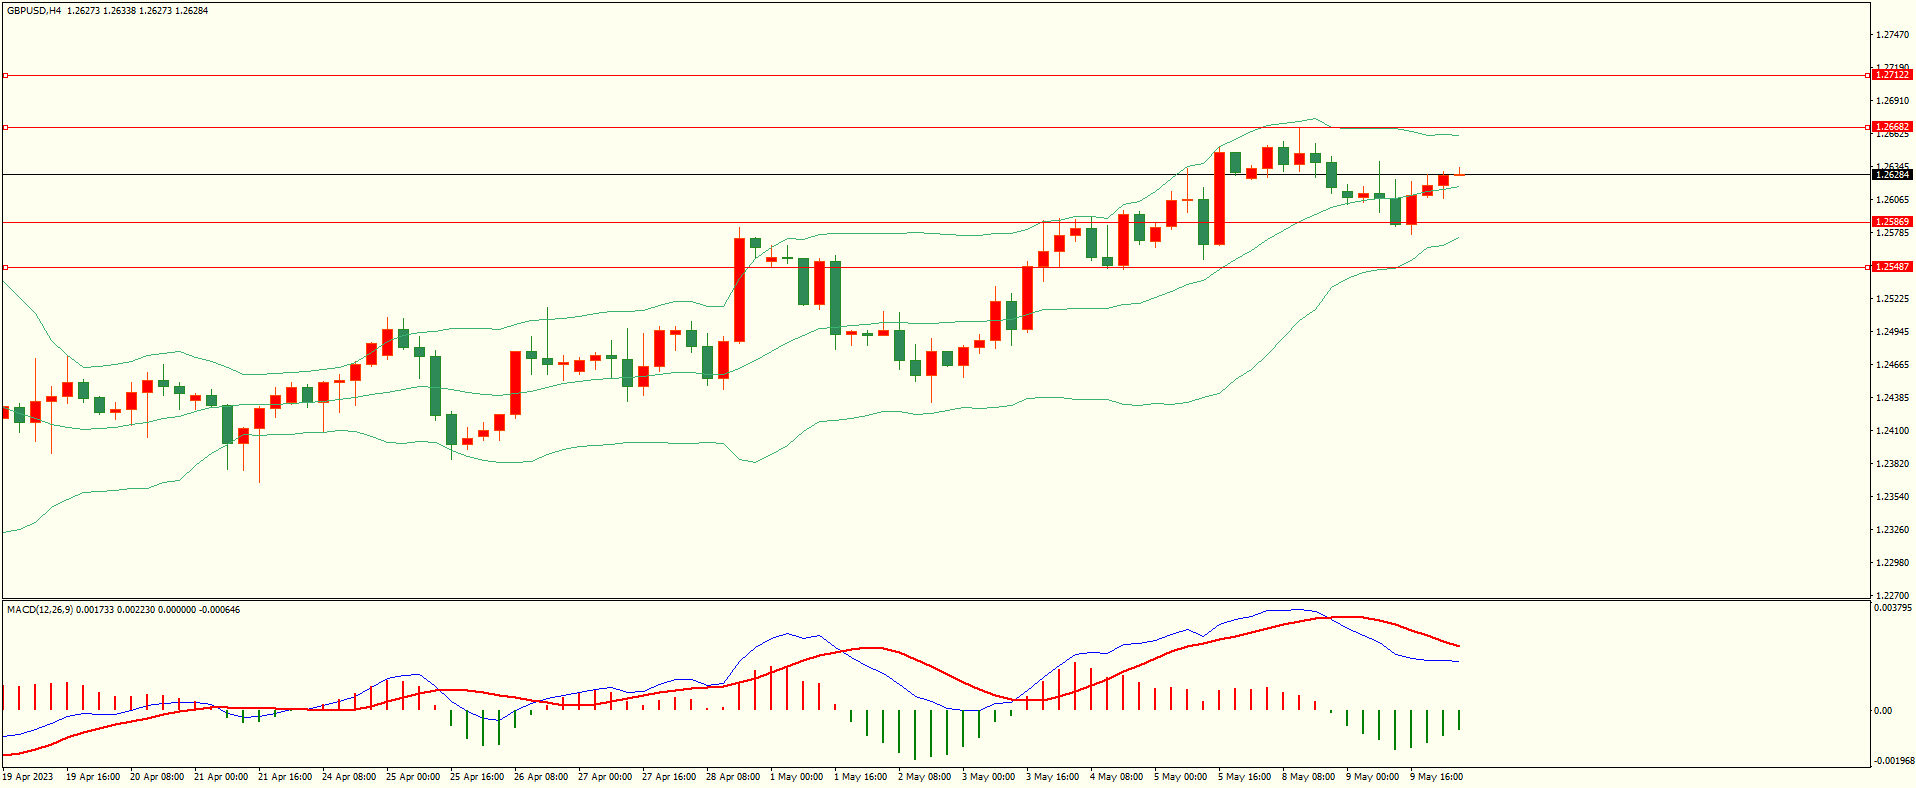Click the 21 Apr 16:00 time label
Image resolution: width=1916 pixels, height=788 pixels.
pyautogui.click(x=285, y=777)
